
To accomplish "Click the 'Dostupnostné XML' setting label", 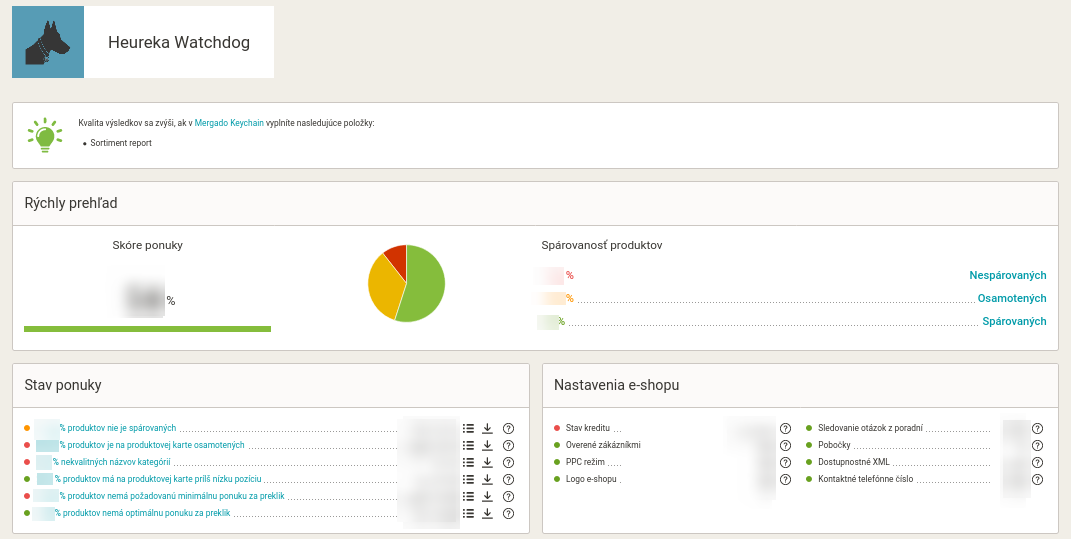I will pyautogui.click(x=854, y=462).
